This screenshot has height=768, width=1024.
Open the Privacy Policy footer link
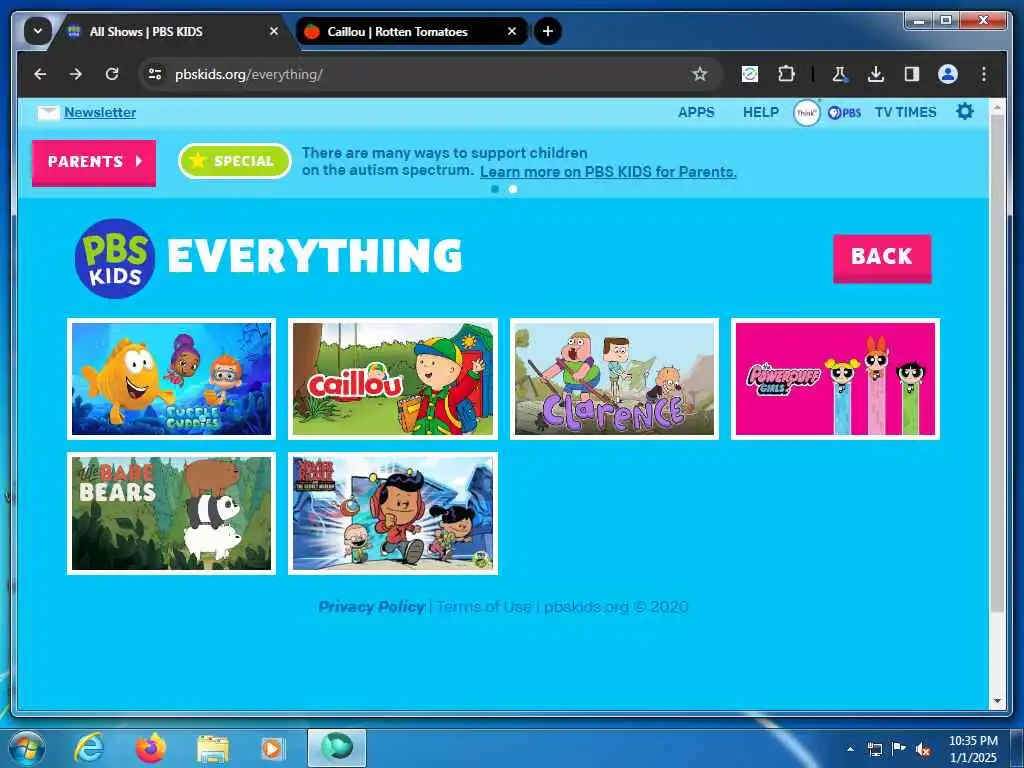coord(371,607)
